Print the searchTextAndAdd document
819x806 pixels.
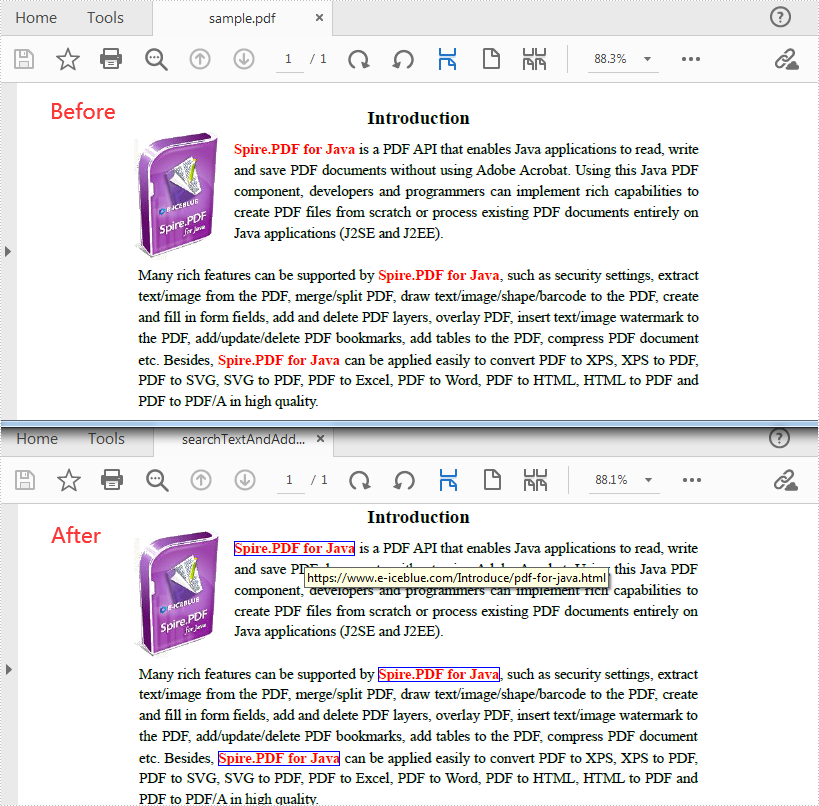(x=112, y=480)
